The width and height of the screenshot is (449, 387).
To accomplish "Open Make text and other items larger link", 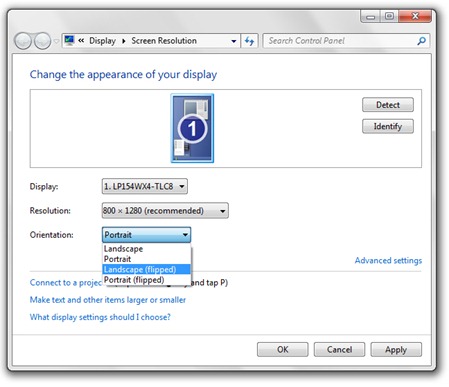I will click(108, 300).
